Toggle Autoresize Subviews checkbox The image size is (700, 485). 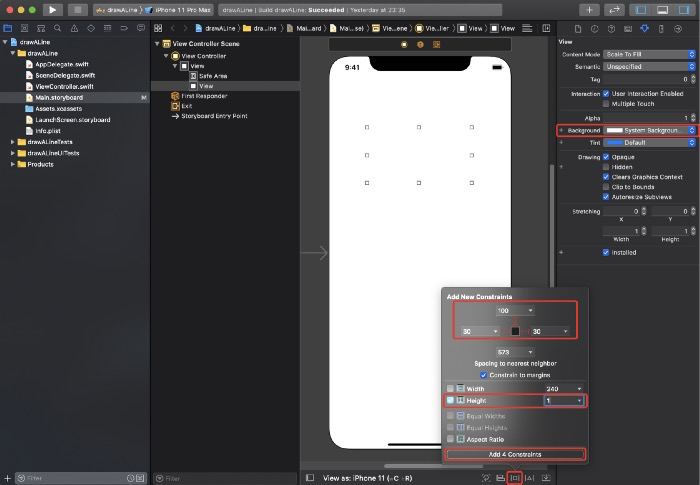click(606, 197)
